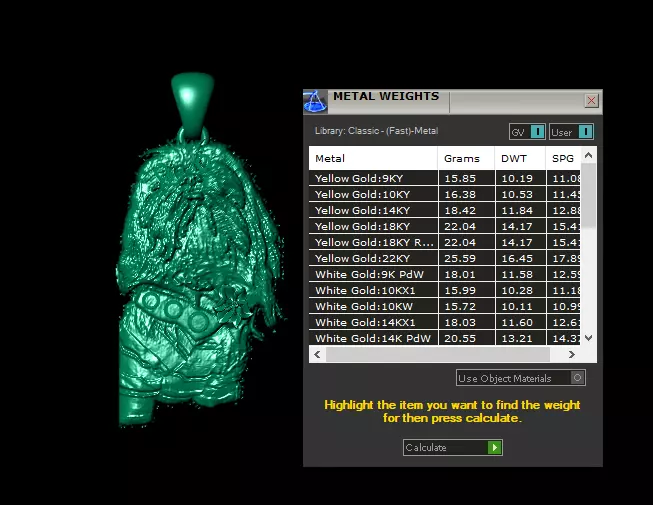
Task: Select the Yellow Gold:18KY R... row
Action: pos(444,242)
